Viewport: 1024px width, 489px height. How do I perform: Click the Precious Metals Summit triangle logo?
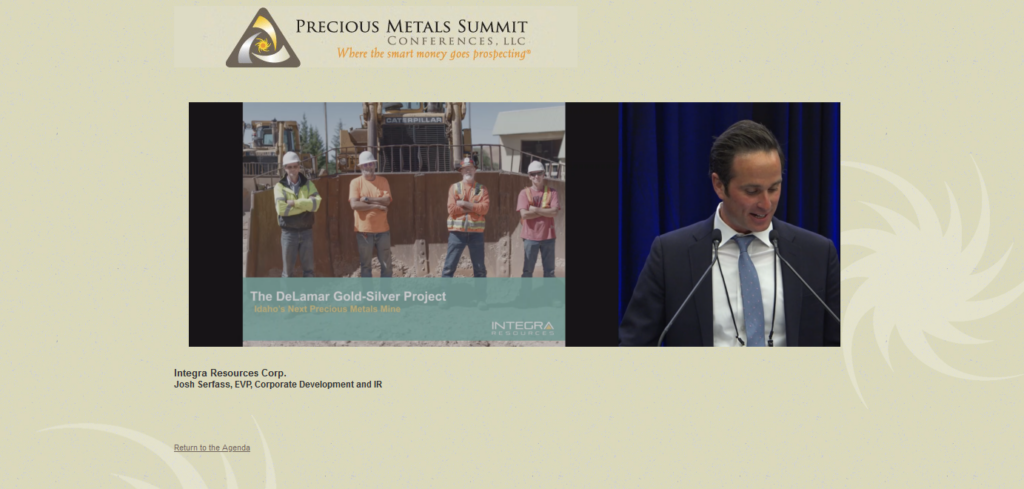(x=262, y=39)
